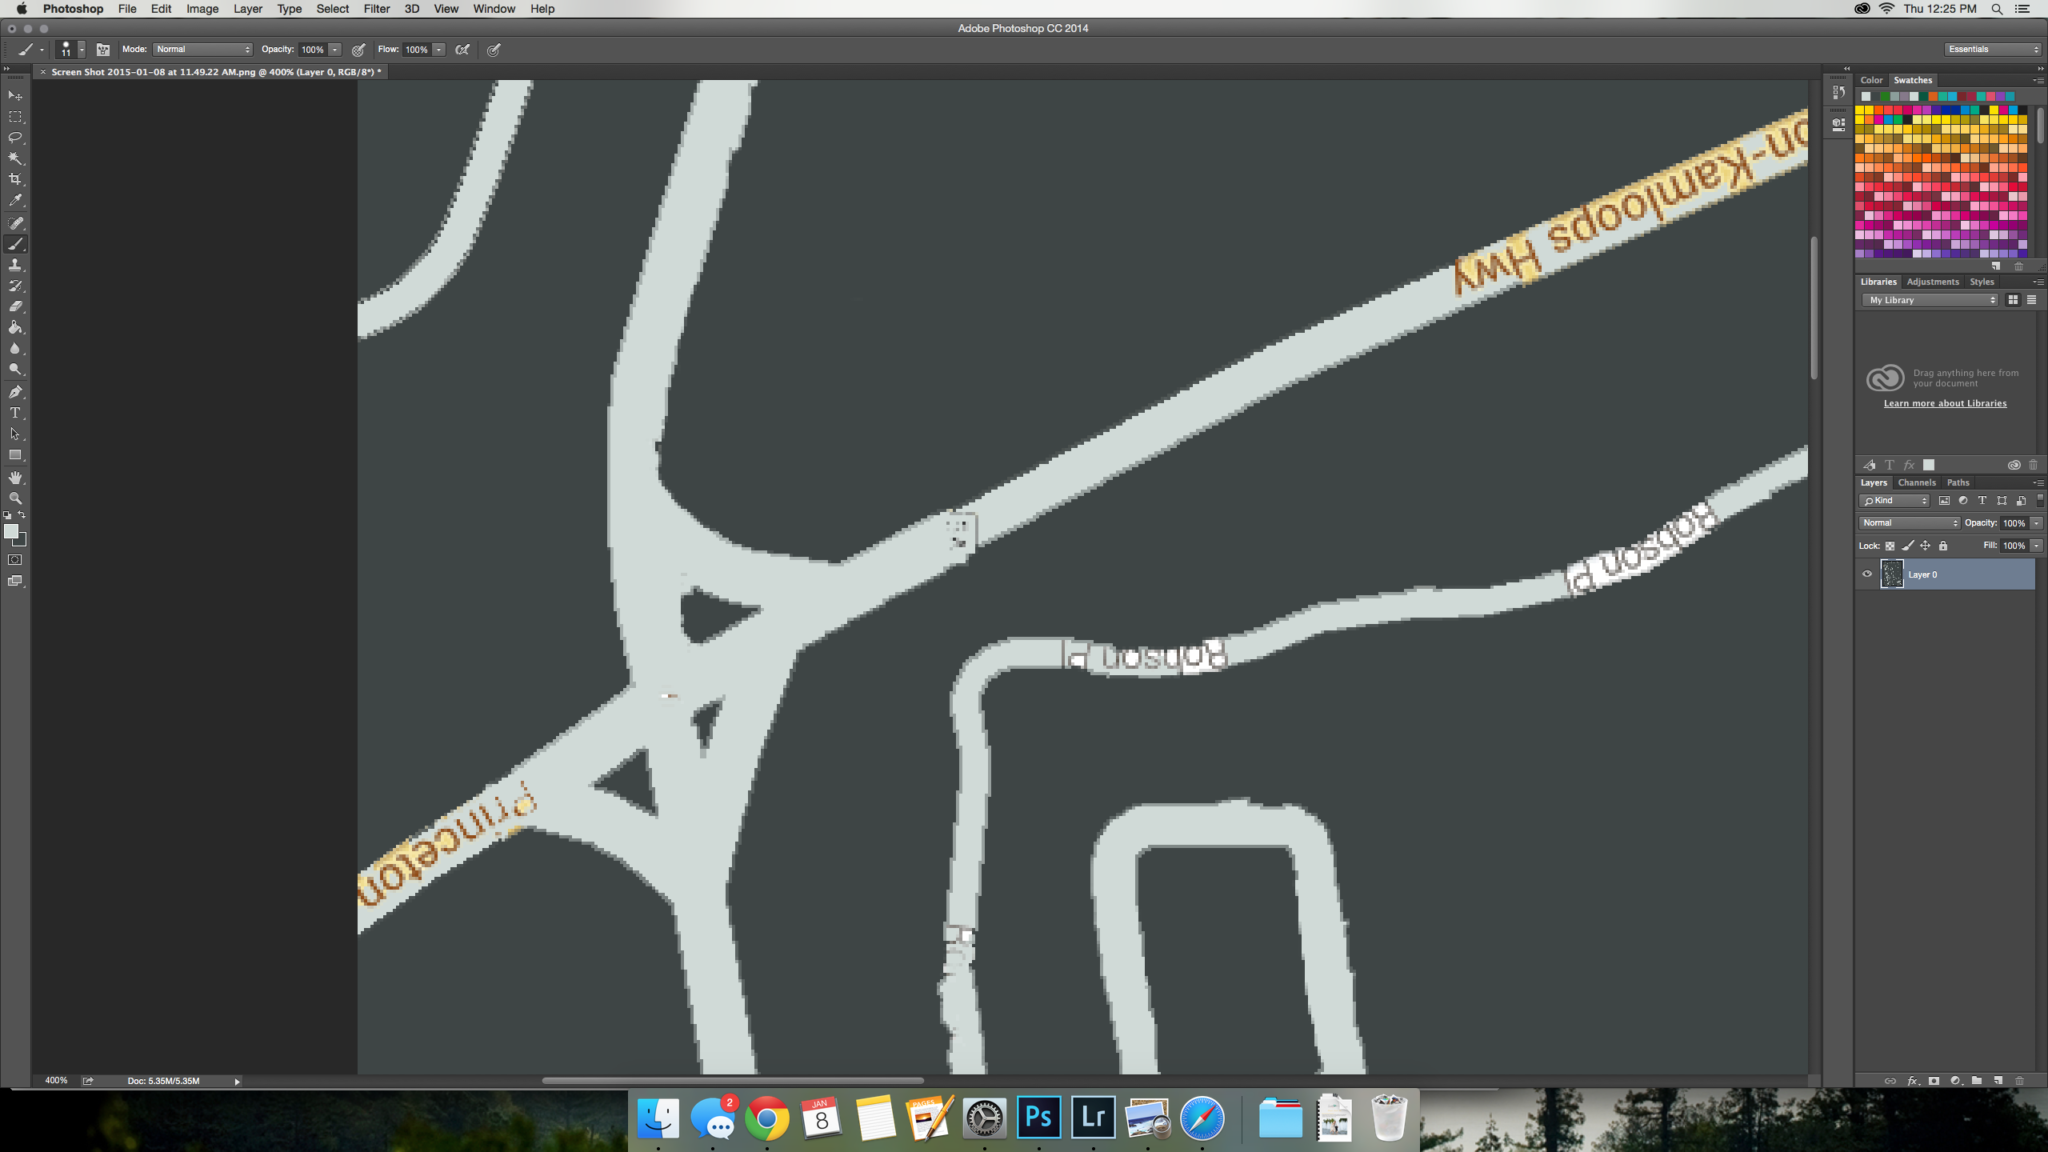The width and height of the screenshot is (2048, 1152).
Task: Pick the Eraser tool
Action: 15,306
